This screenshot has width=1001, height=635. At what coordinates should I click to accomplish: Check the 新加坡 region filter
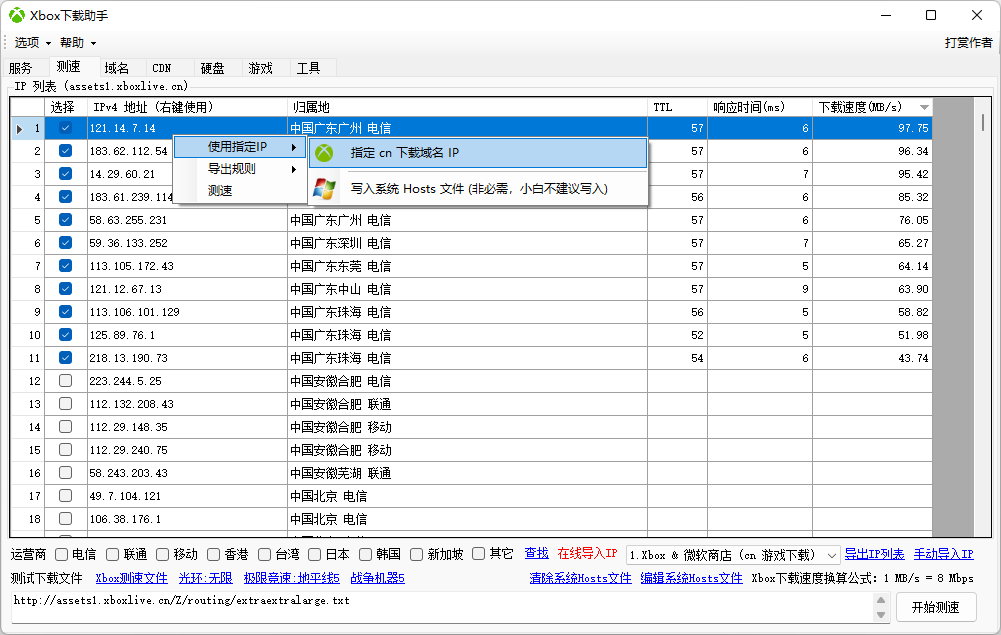click(x=416, y=554)
